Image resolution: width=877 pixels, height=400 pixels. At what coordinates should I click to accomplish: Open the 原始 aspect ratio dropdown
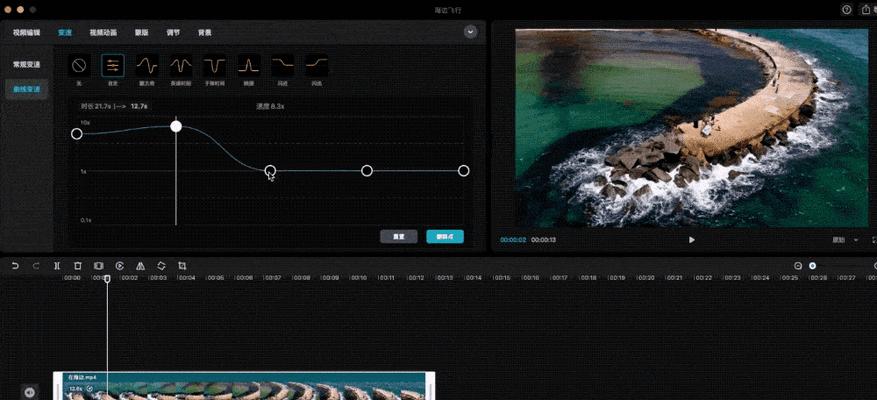(x=845, y=239)
